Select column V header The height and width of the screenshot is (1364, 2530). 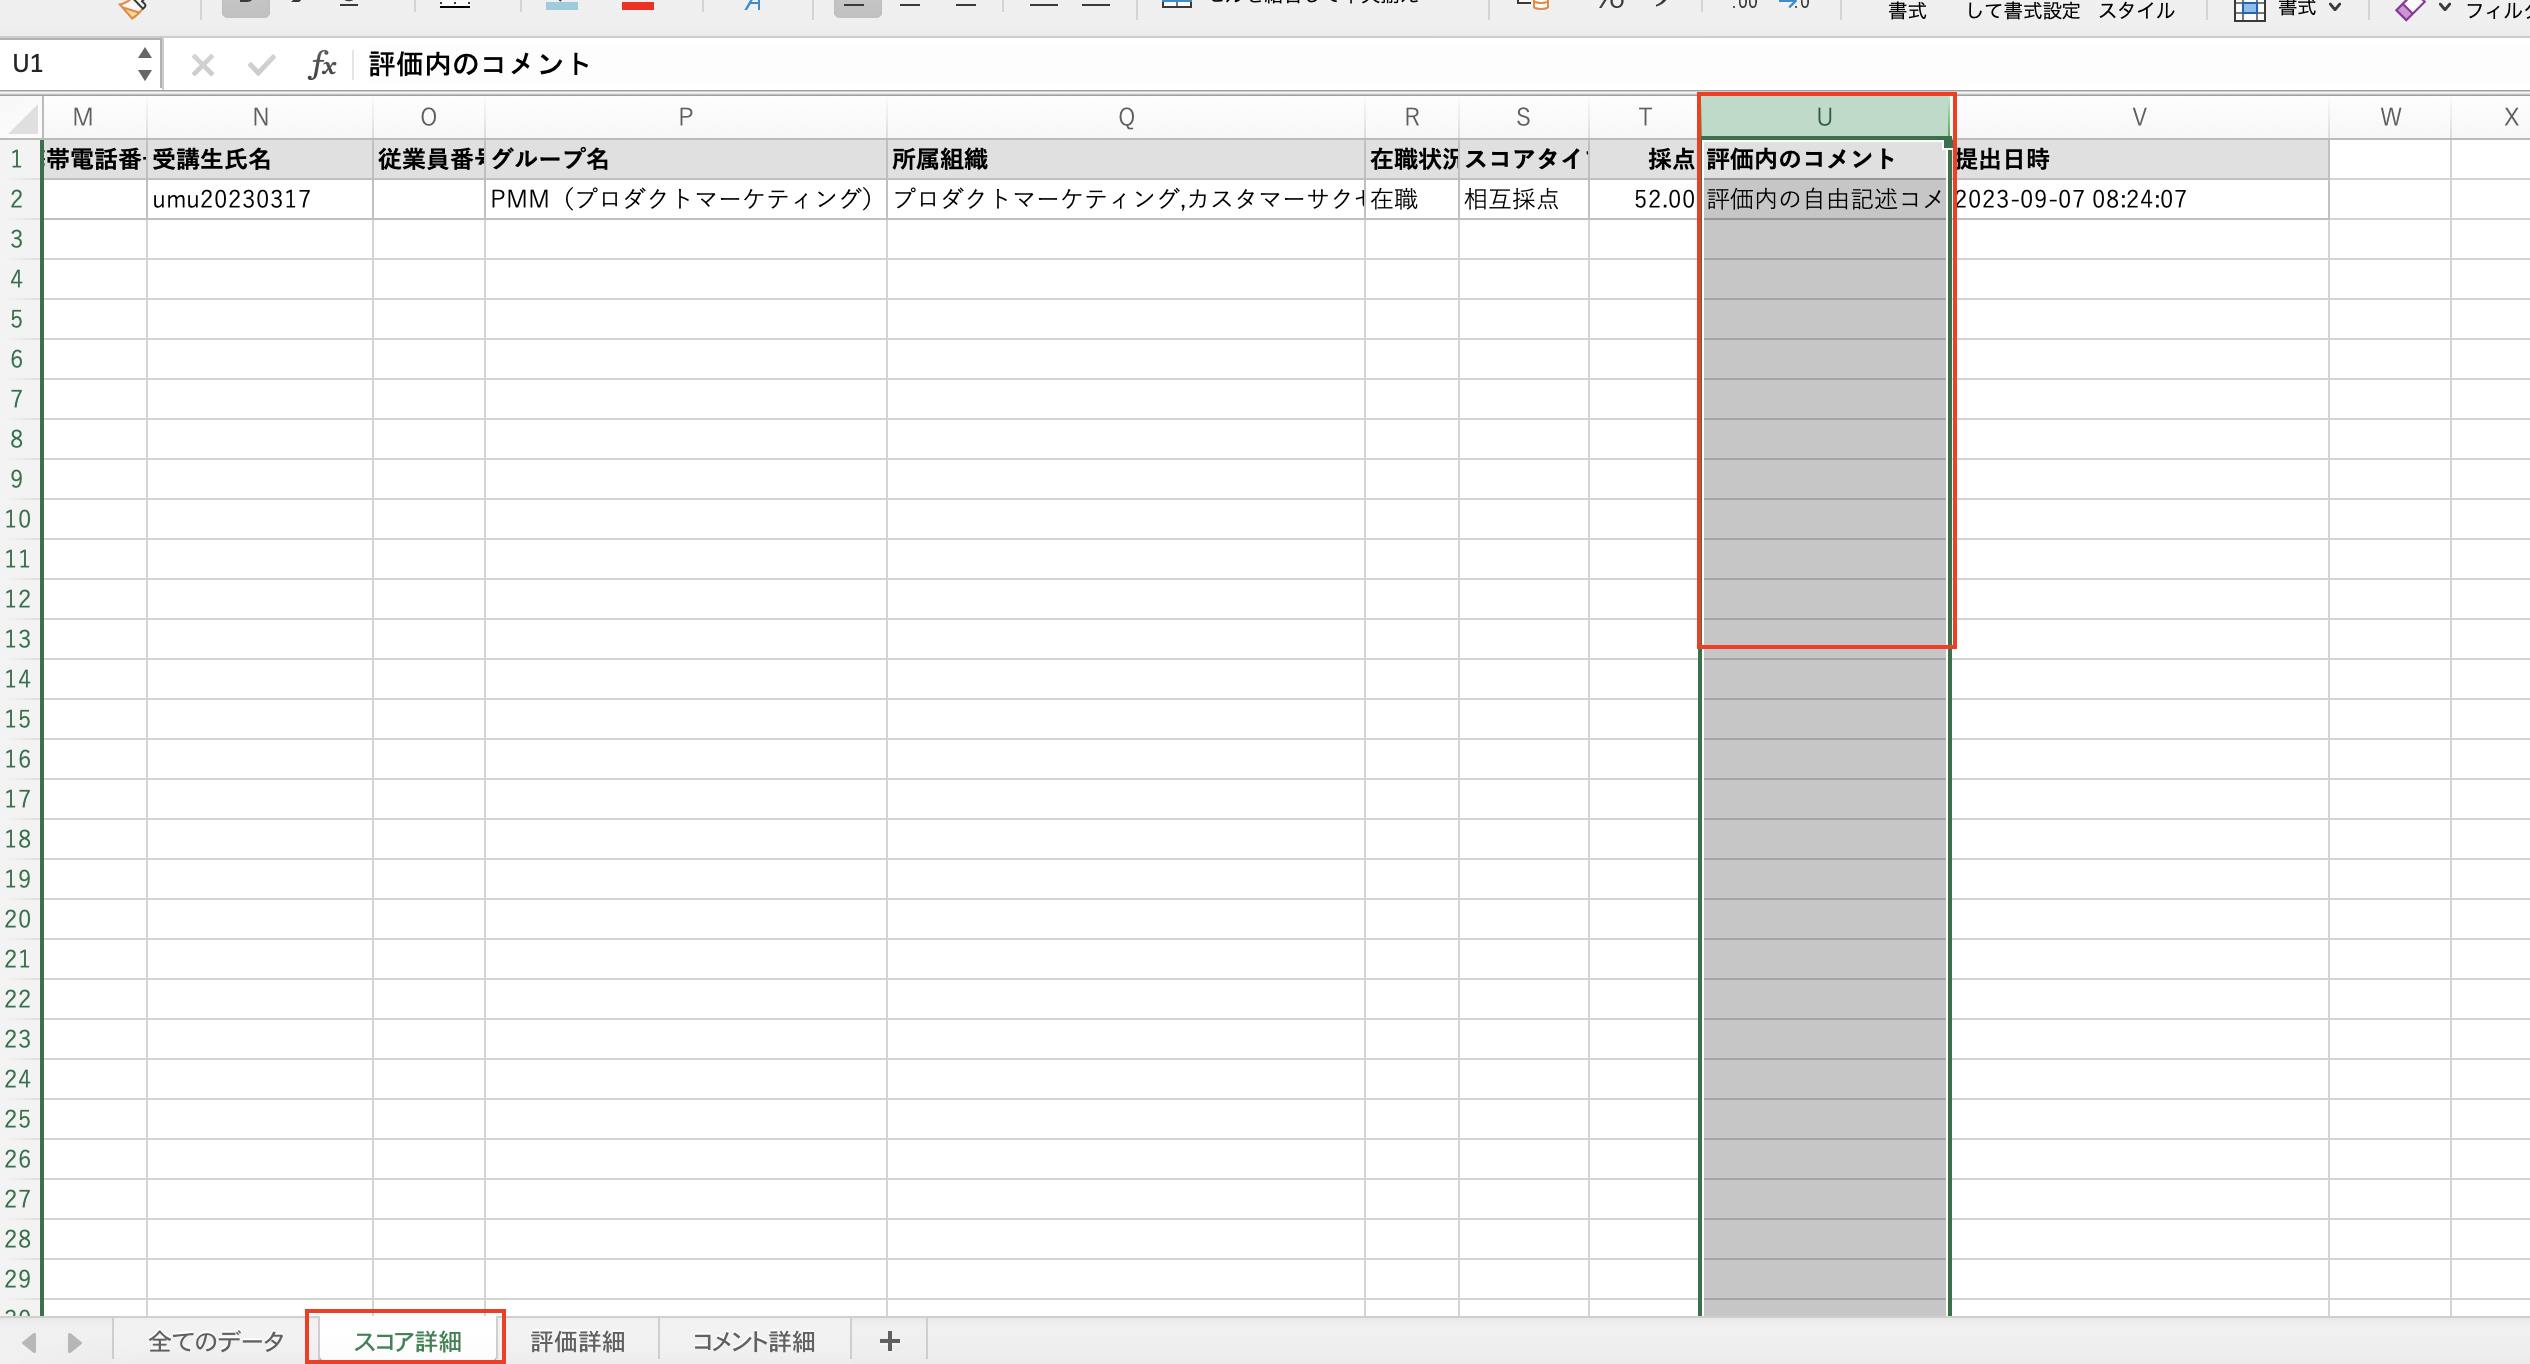point(2139,117)
